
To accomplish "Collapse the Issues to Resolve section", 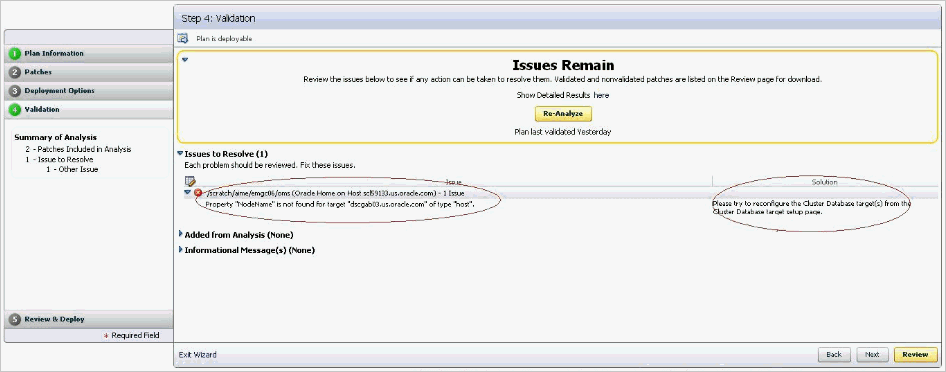I will pos(180,154).
